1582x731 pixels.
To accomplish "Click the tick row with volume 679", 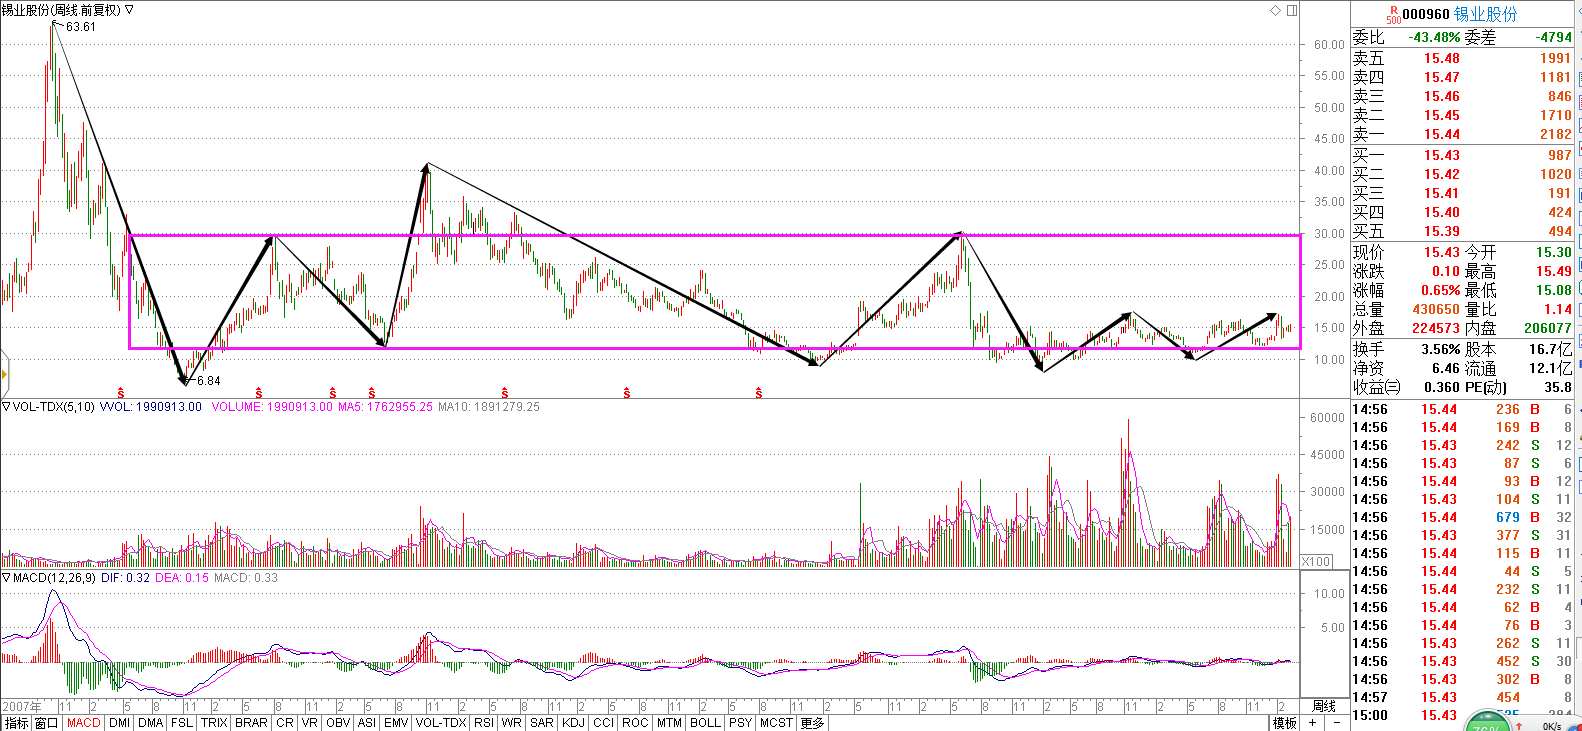I will click(1462, 517).
